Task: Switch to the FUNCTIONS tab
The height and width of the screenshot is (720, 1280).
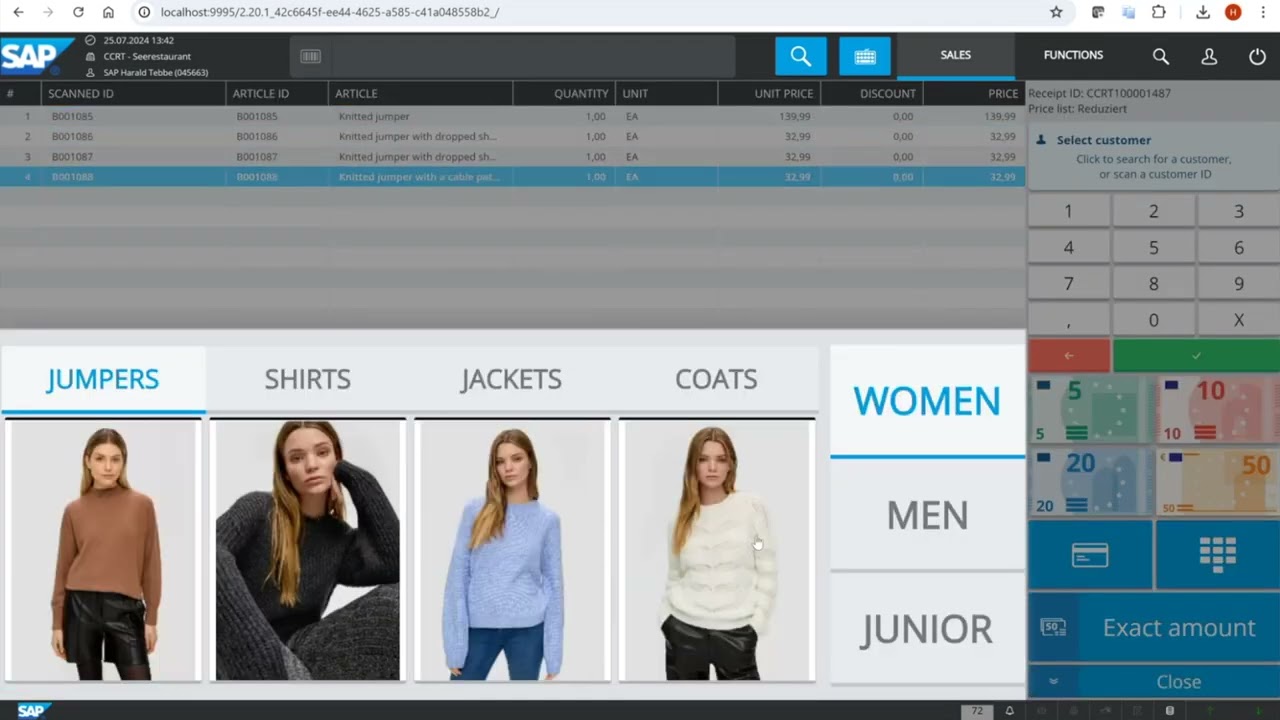Action: click(x=1073, y=56)
